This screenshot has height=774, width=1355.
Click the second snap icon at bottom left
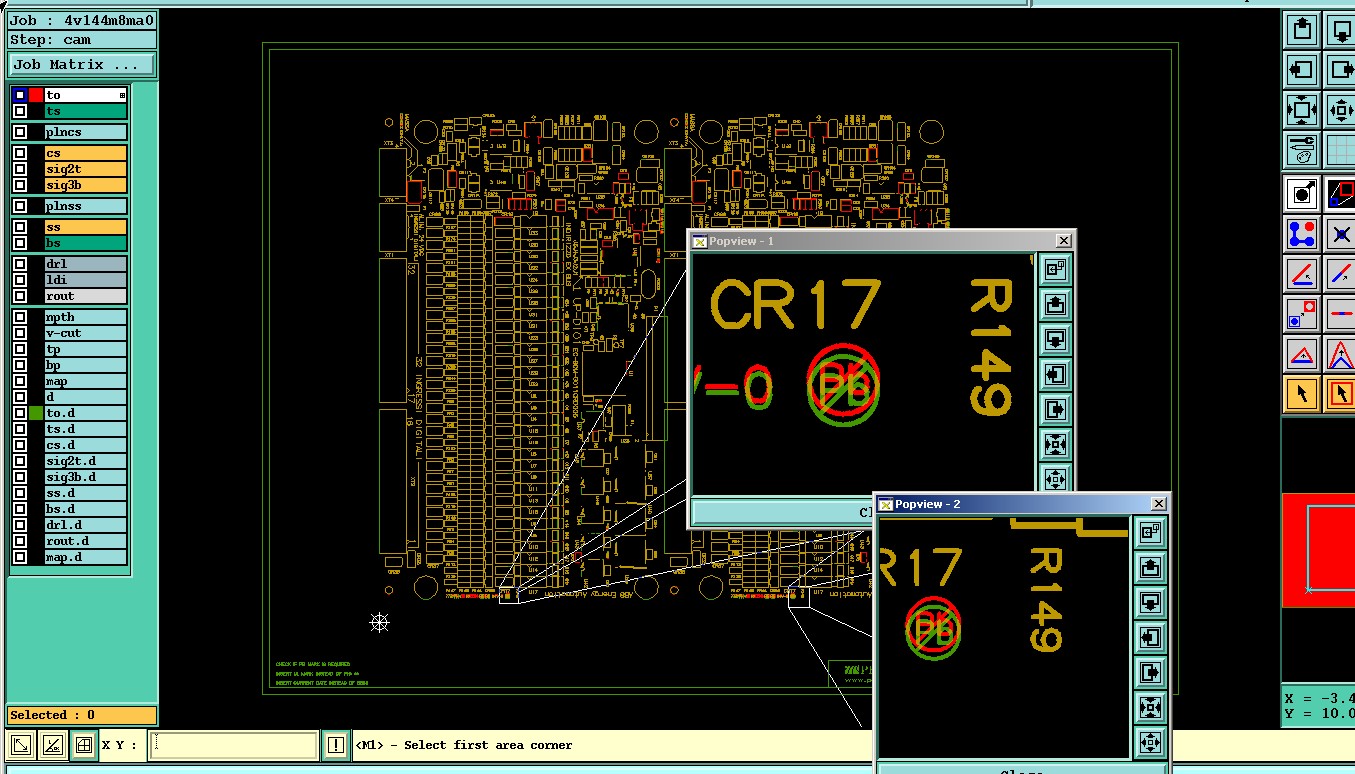point(53,745)
